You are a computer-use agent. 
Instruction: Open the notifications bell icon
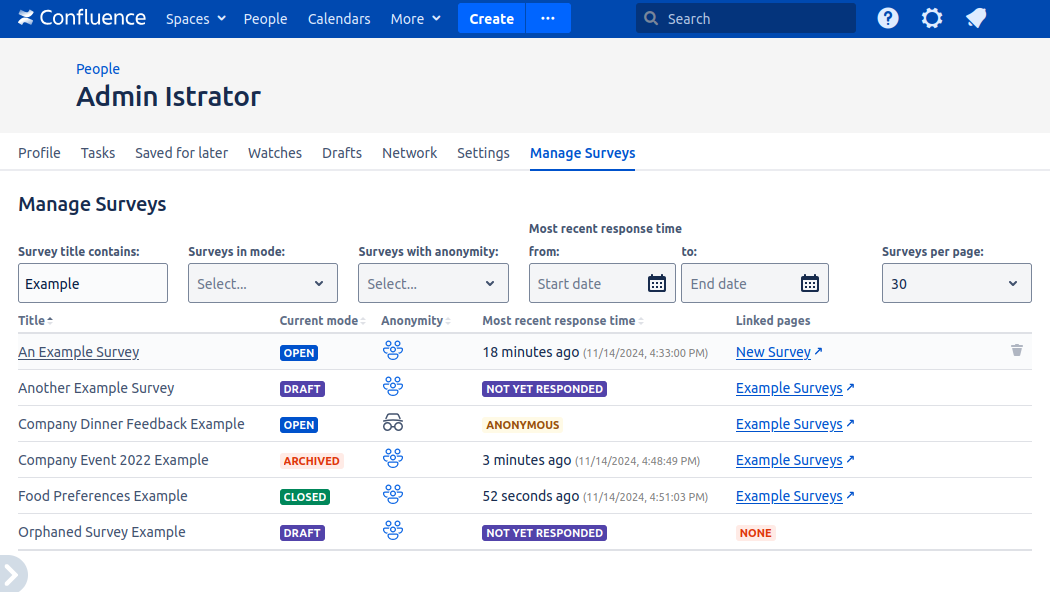(x=976, y=18)
